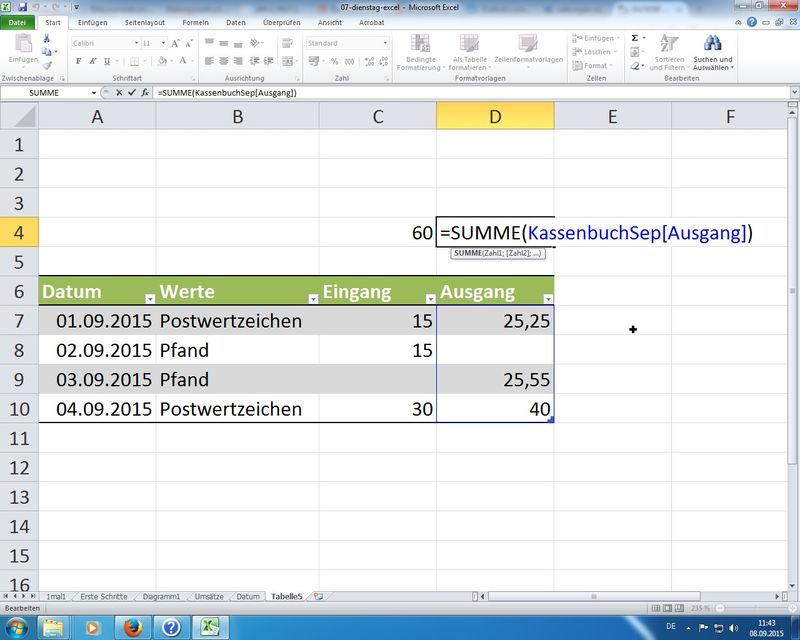Cancel formula entry with X icon
This screenshot has height=640, width=800.
pyautogui.click(x=119, y=92)
